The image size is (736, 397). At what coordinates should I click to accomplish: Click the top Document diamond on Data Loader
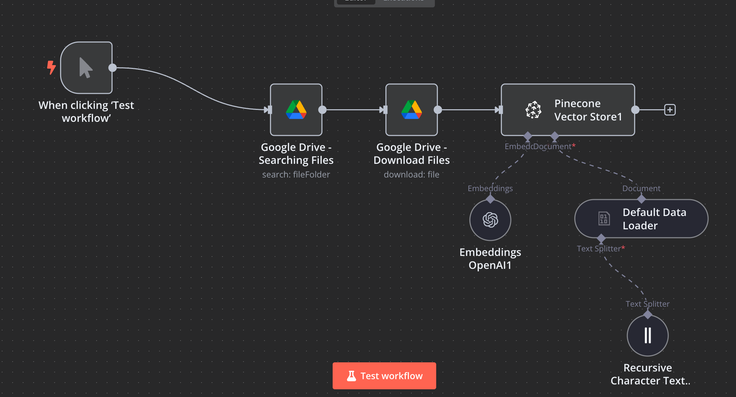click(x=641, y=199)
